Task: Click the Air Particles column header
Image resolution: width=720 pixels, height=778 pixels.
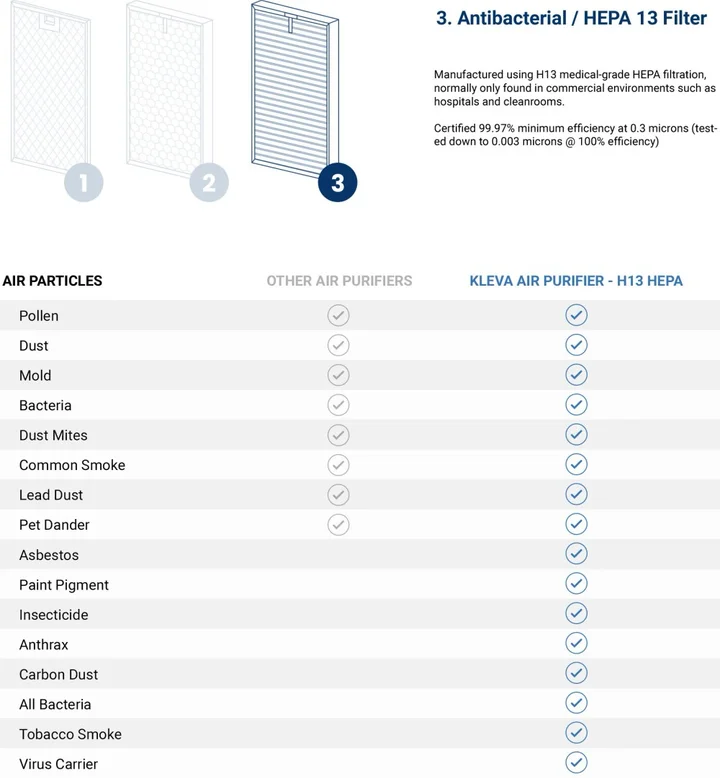Action: pyautogui.click(x=52, y=281)
